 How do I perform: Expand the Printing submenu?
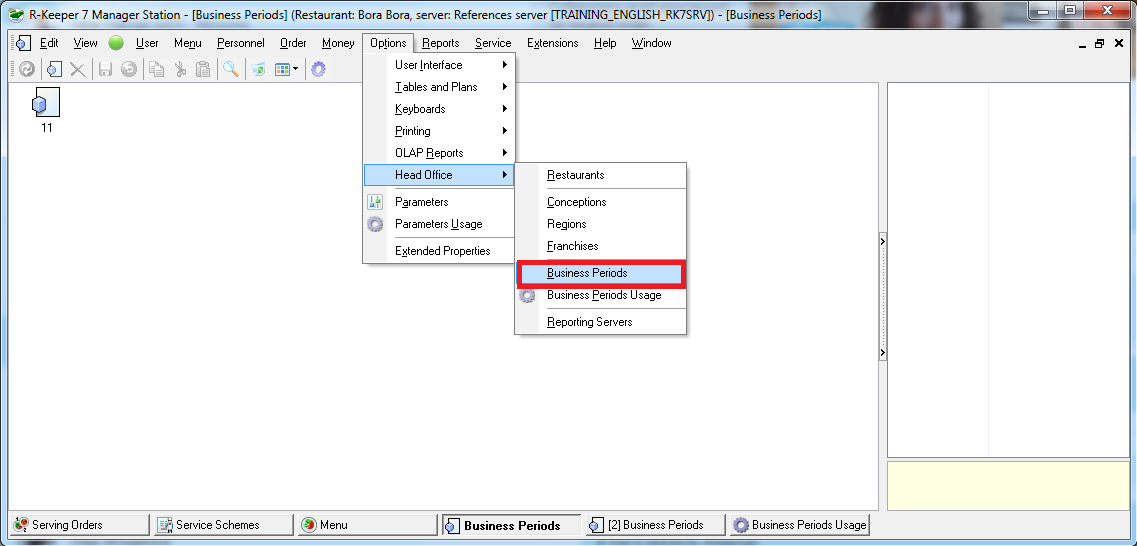(439, 131)
